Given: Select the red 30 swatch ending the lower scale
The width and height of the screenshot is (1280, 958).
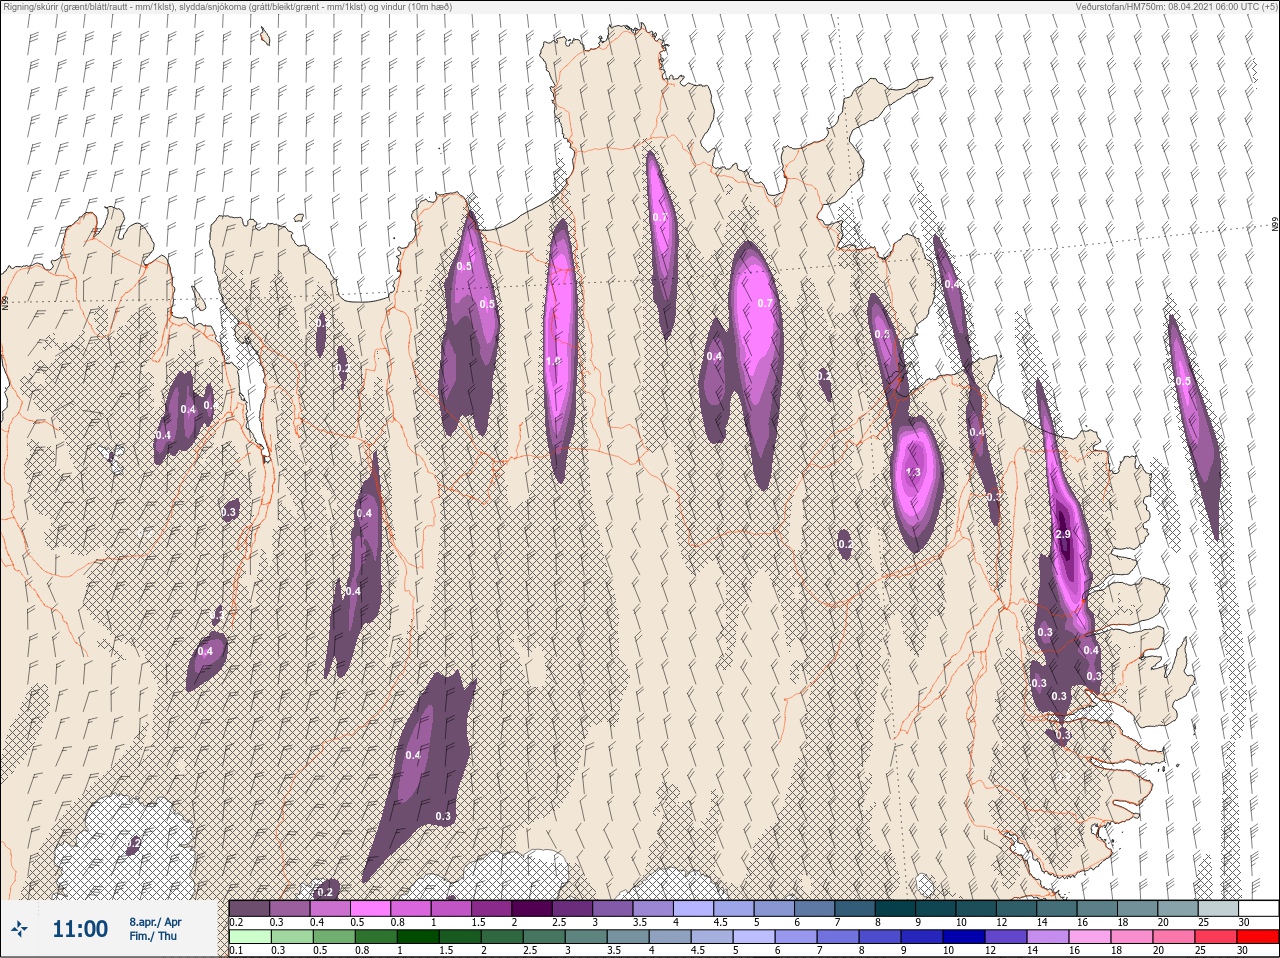Looking at the screenshot, I should 1258,937.
